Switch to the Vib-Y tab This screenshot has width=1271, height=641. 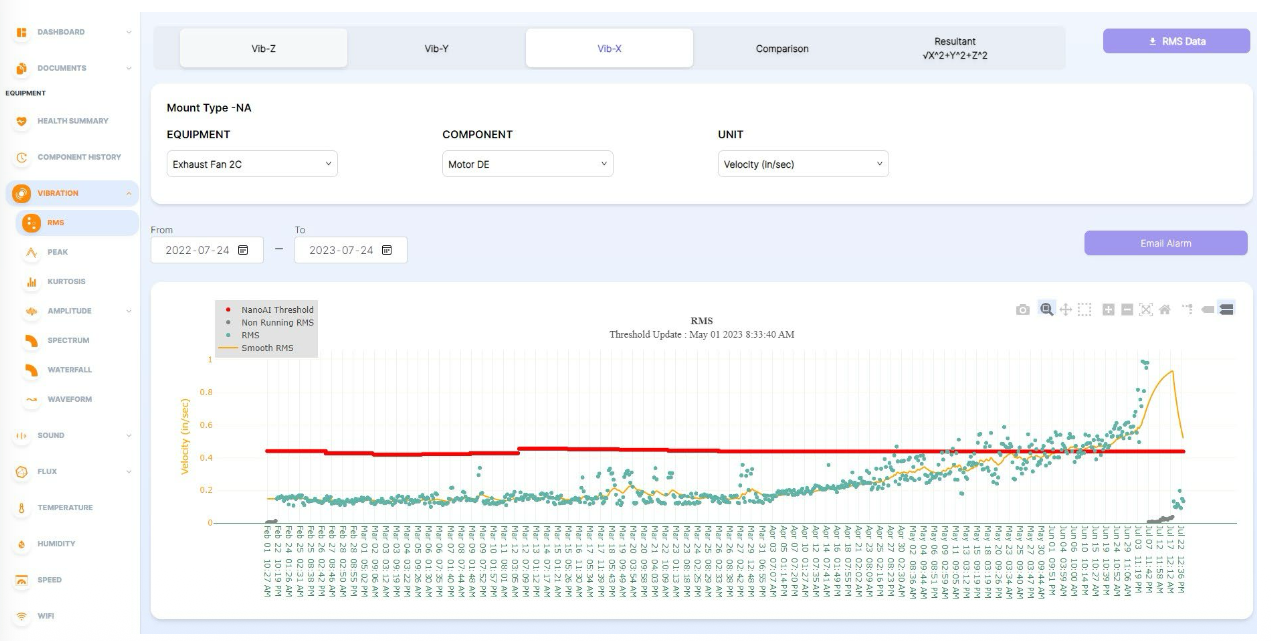click(436, 48)
